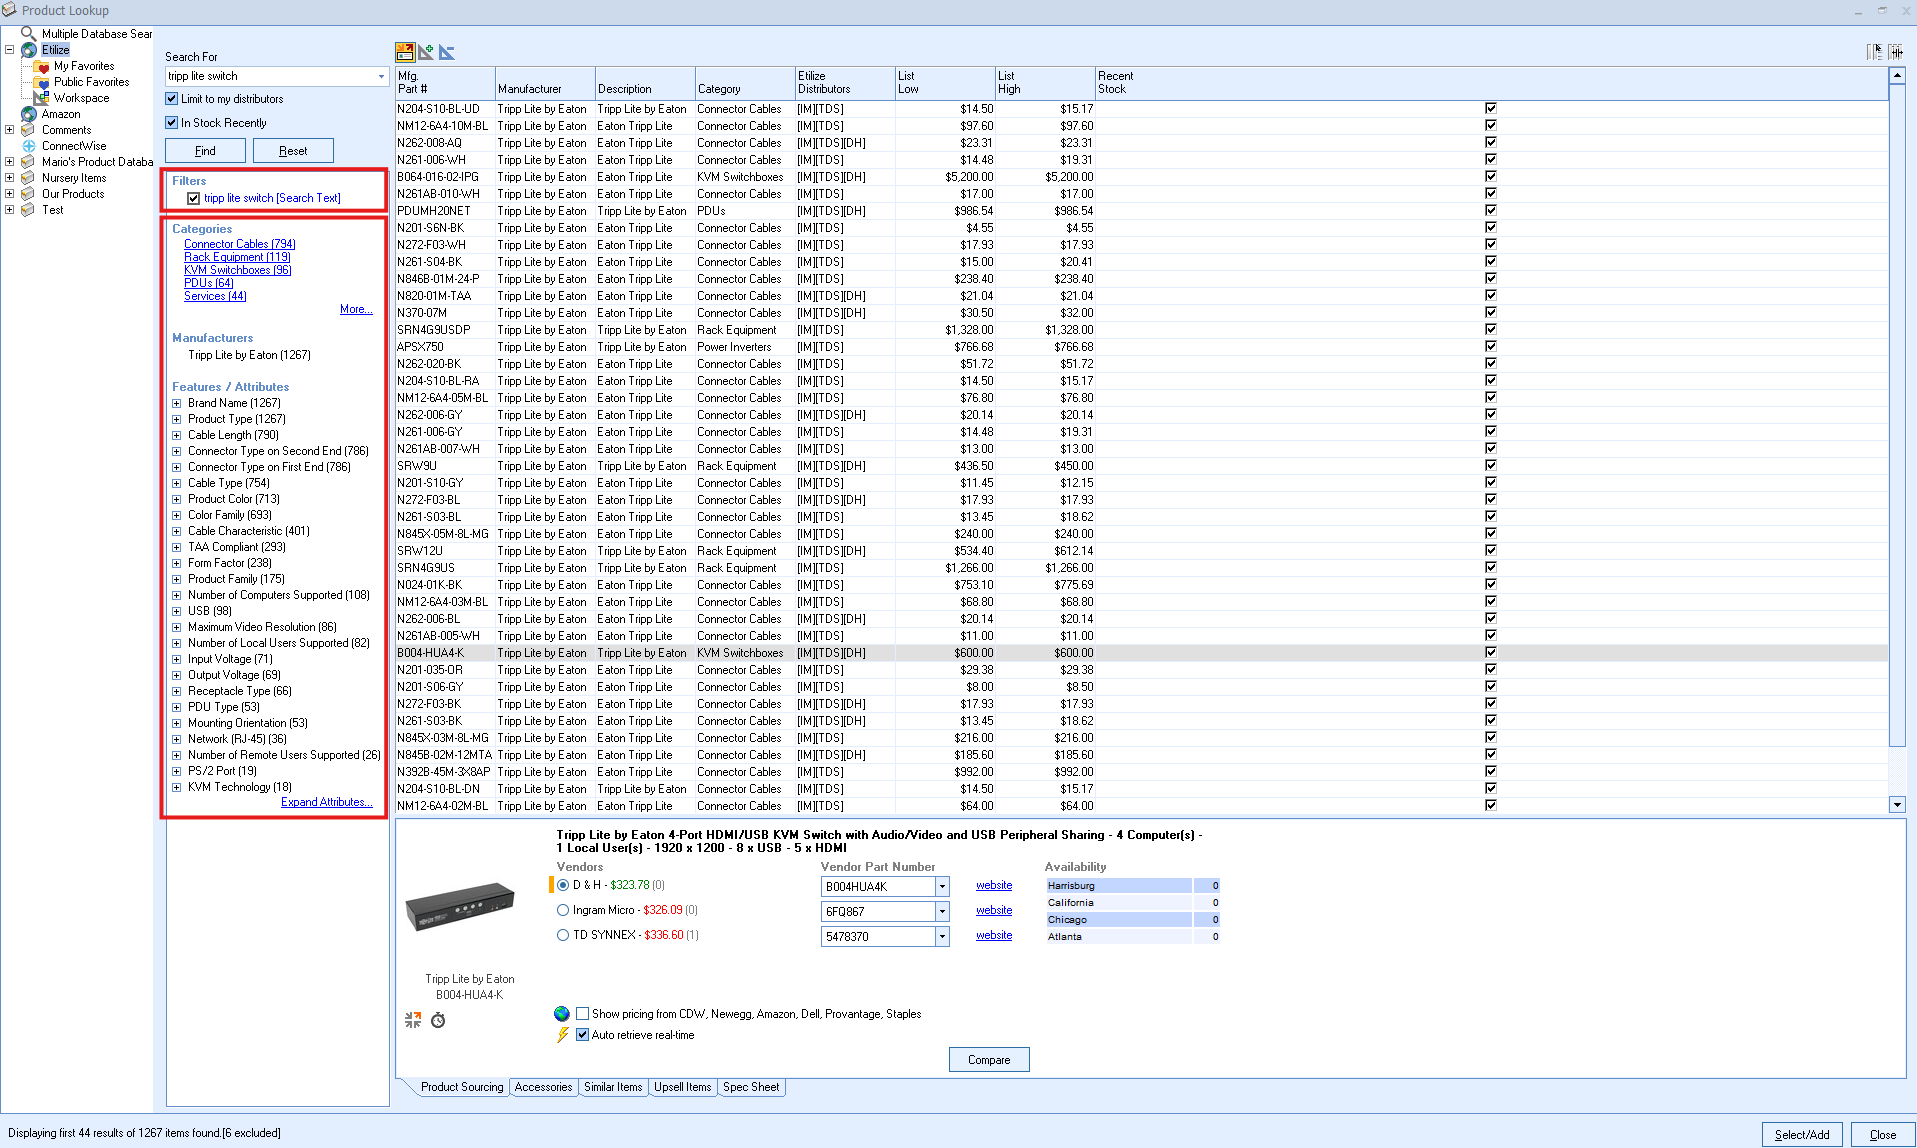1917x1148 pixels.
Task: Switch to the Product Sourcing tab
Action: click(462, 1087)
